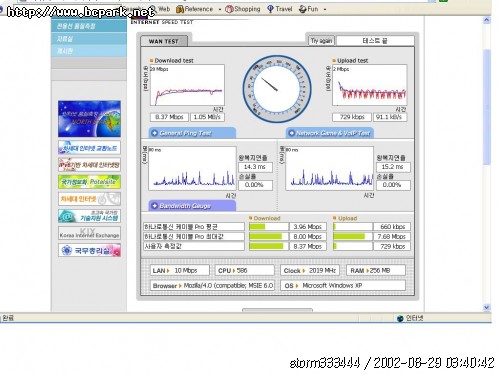Click the North America globe banner

click(89, 119)
